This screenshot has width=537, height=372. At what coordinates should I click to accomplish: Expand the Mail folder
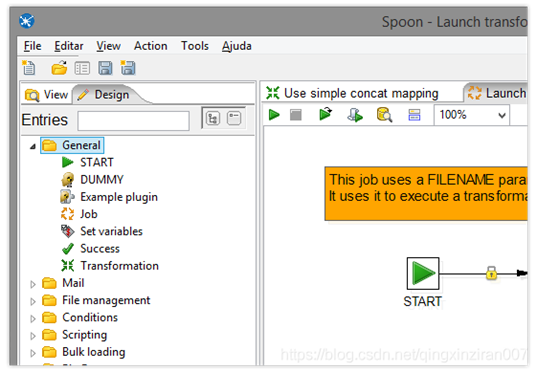(x=33, y=284)
